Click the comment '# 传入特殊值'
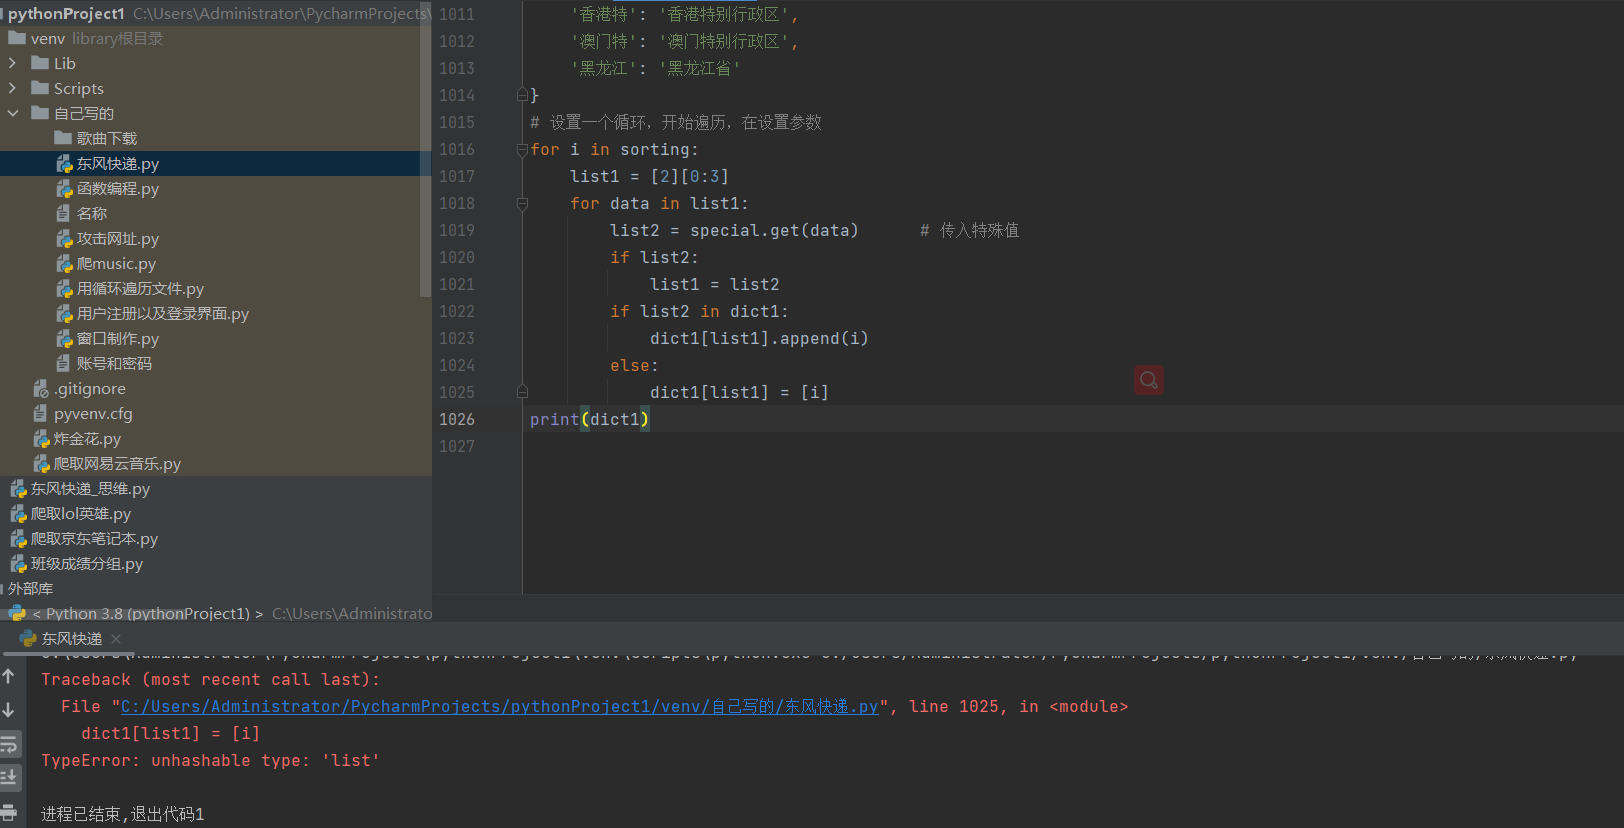Screen dimensions: 1624x828 coord(970,230)
